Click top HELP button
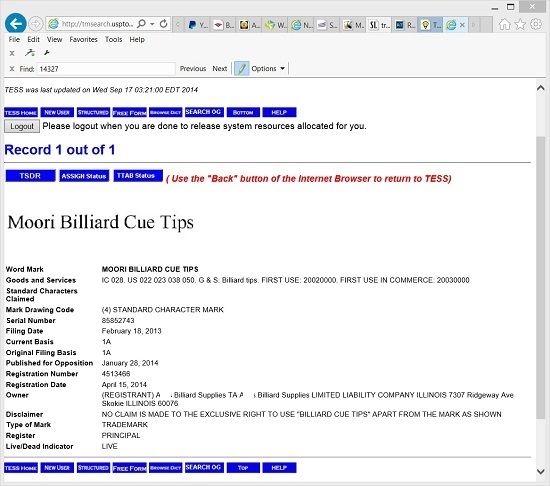This screenshot has width=550, height=486. coord(279,112)
